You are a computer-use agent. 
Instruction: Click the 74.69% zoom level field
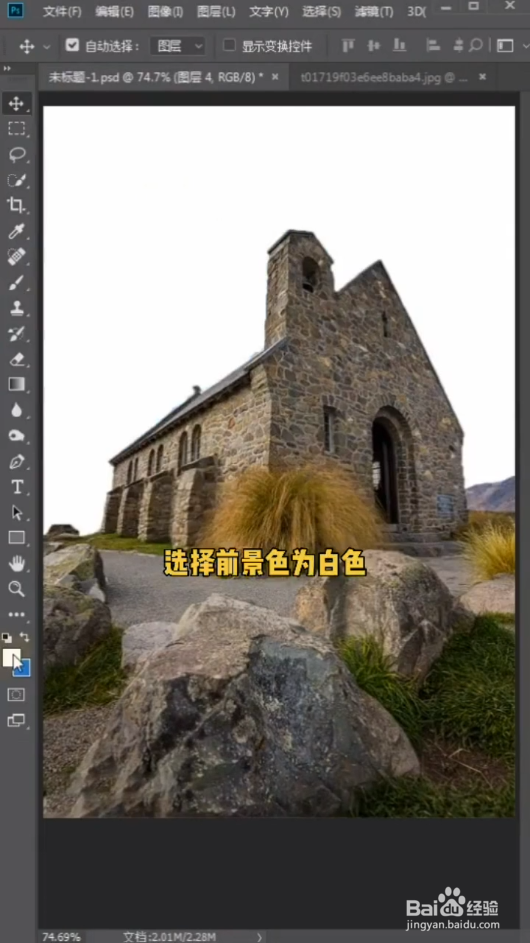click(x=61, y=936)
